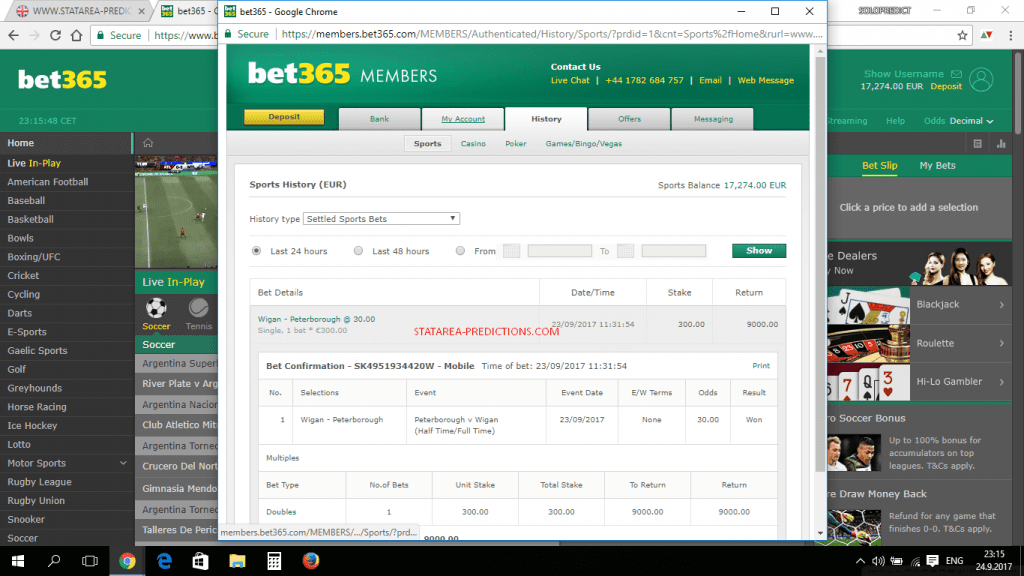Click the yellow Deposit button
Screen dimensions: 1024x576
(x=284, y=117)
